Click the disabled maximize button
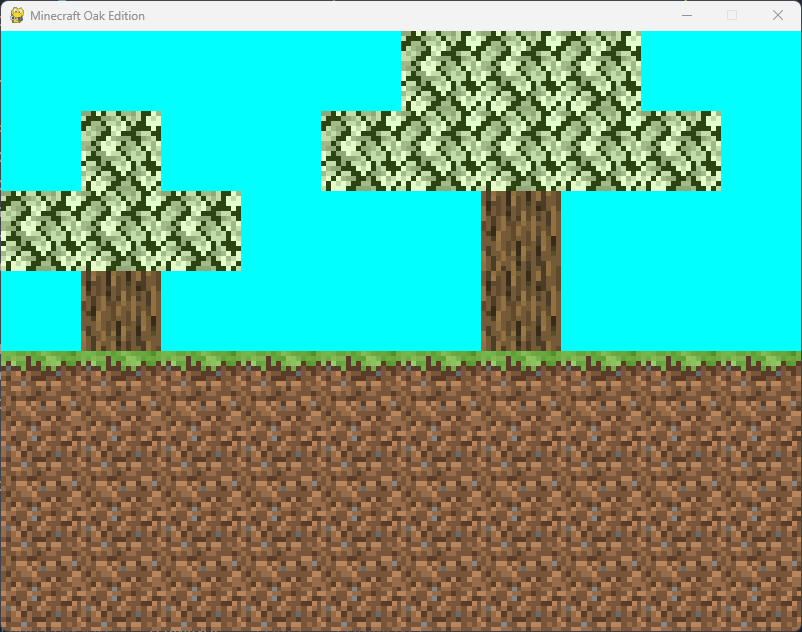Screen dimensions: 802x632 pyautogui.click(x=732, y=15)
